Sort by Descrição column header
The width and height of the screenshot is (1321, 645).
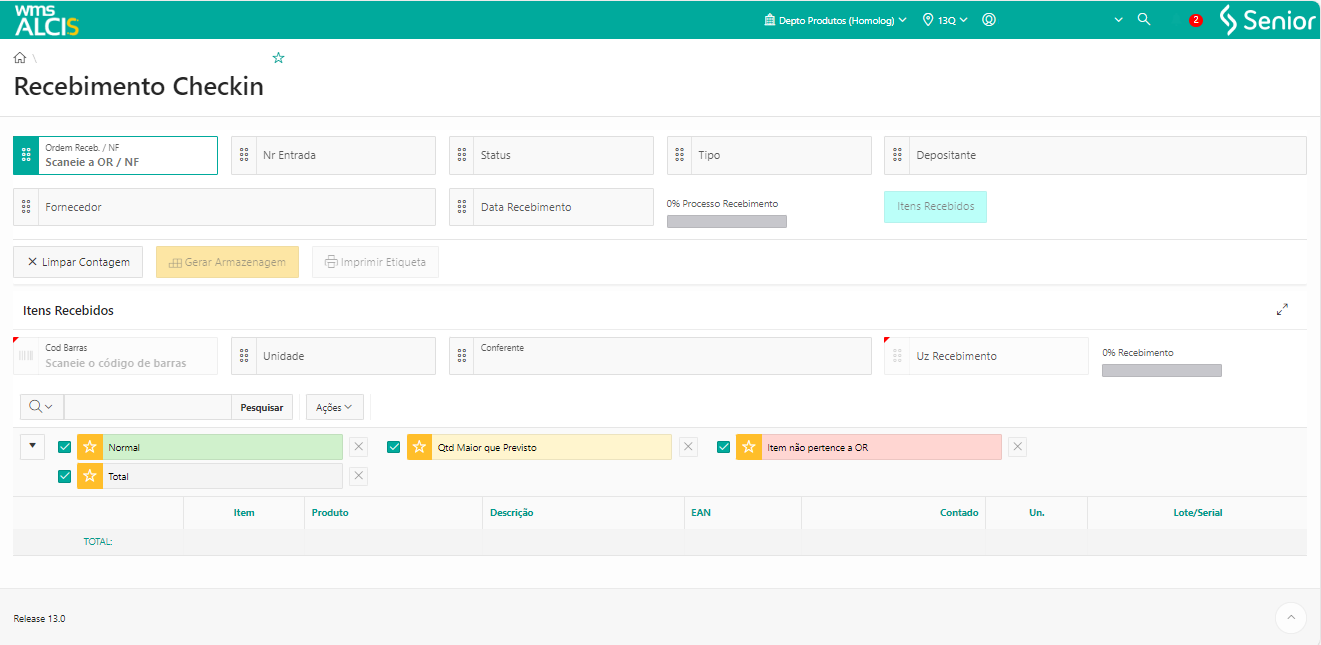(x=511, y=512)
